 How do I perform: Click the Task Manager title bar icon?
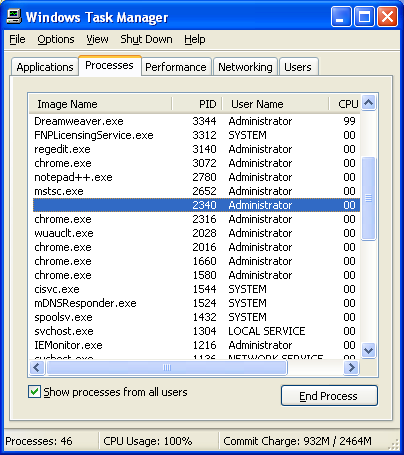[14, 16]
